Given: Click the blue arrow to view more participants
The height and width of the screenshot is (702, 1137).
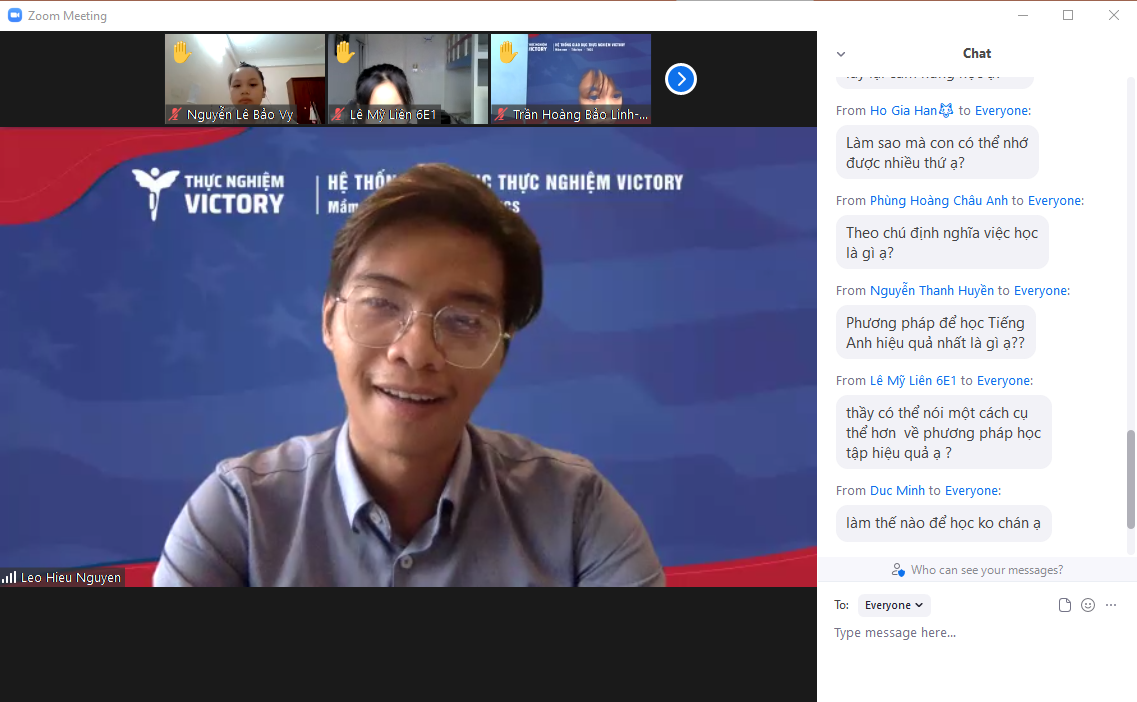Looking at the screenshot, I should click(680, 79).
